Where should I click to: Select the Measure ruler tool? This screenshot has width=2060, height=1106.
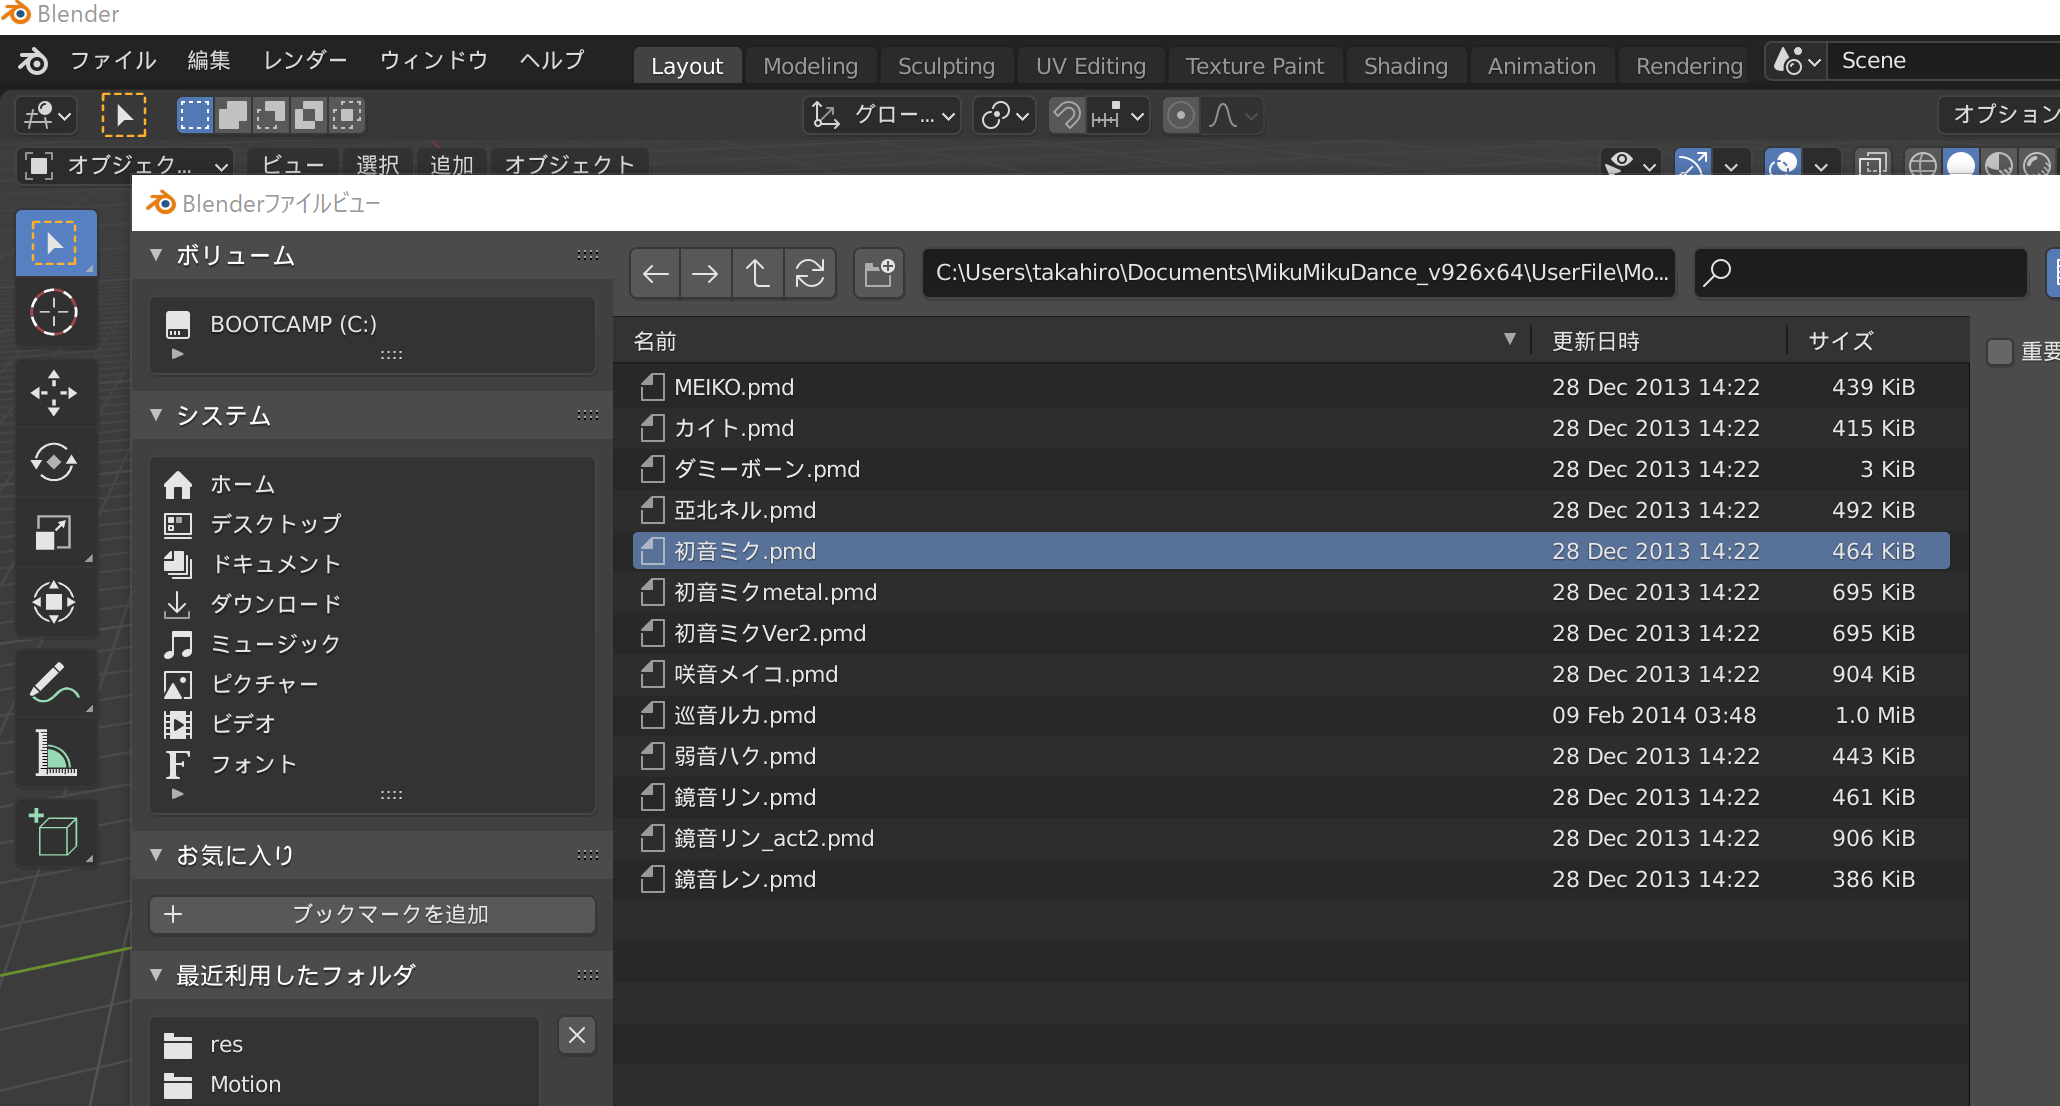point(54,752)
